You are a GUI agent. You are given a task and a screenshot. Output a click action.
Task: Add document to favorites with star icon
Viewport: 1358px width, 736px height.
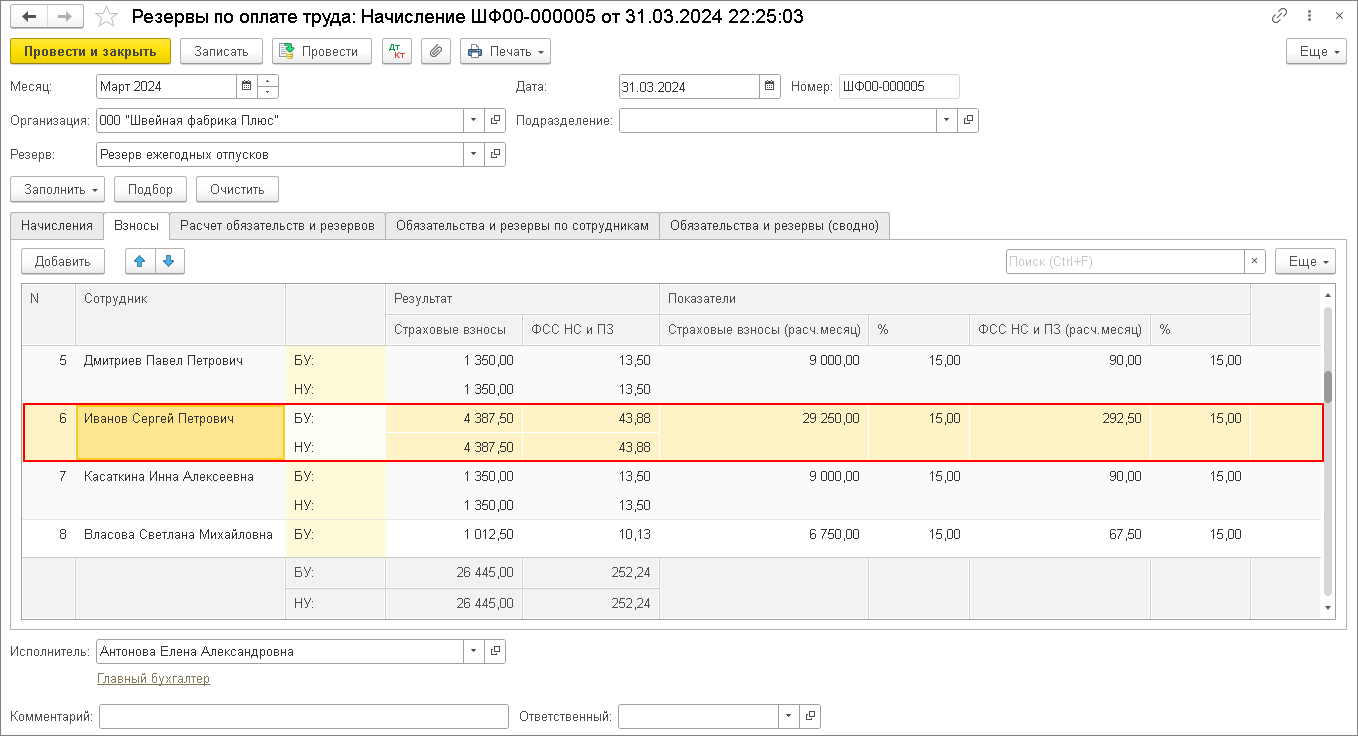[105, 17]
